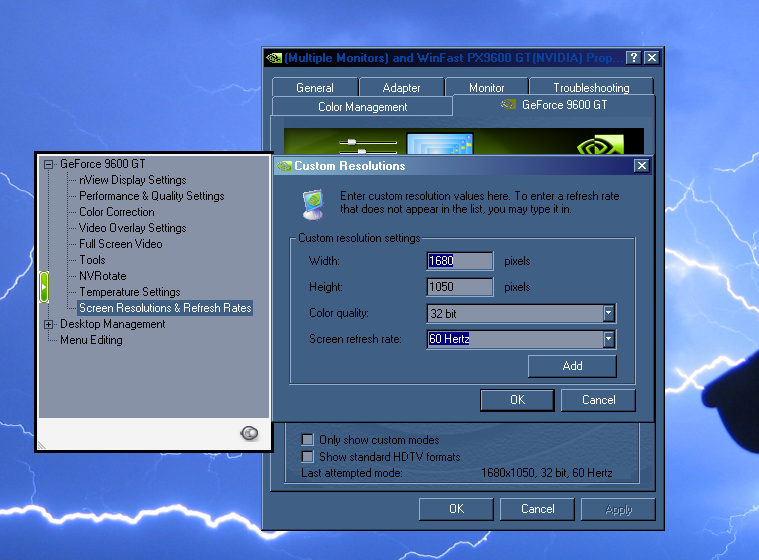The image size is (759, 560).
Task: Toggle Show standard HDTV formats checkbox
Action: (x=308, y=456)
